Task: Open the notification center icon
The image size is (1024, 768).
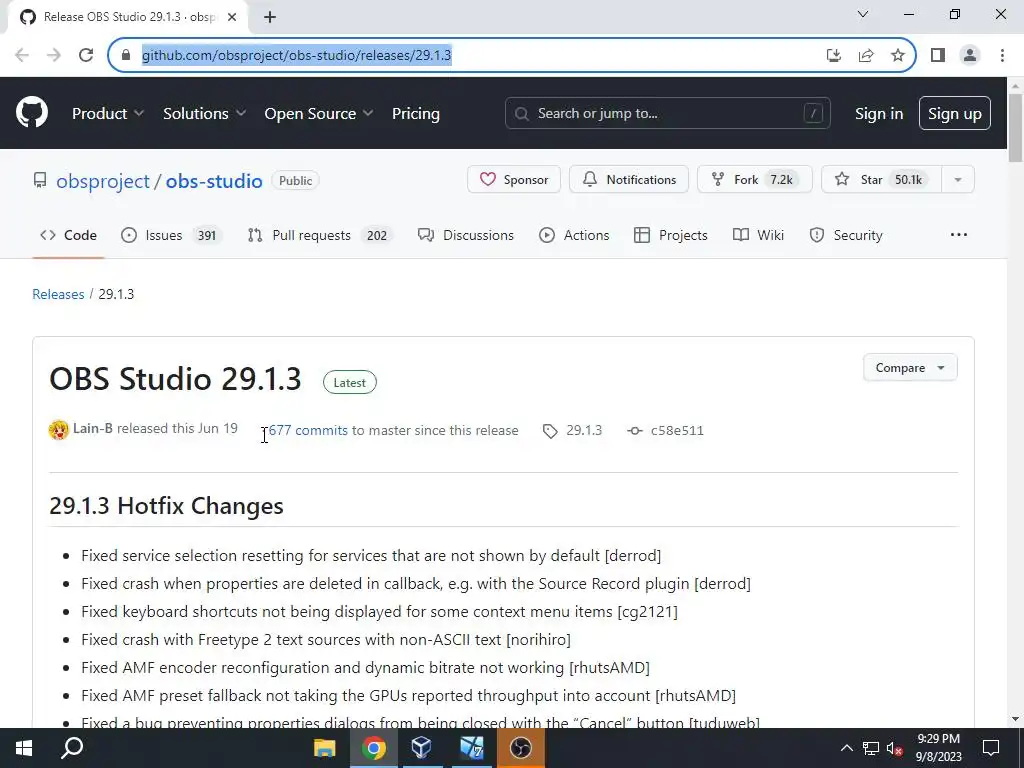Action: click(991, 748)
